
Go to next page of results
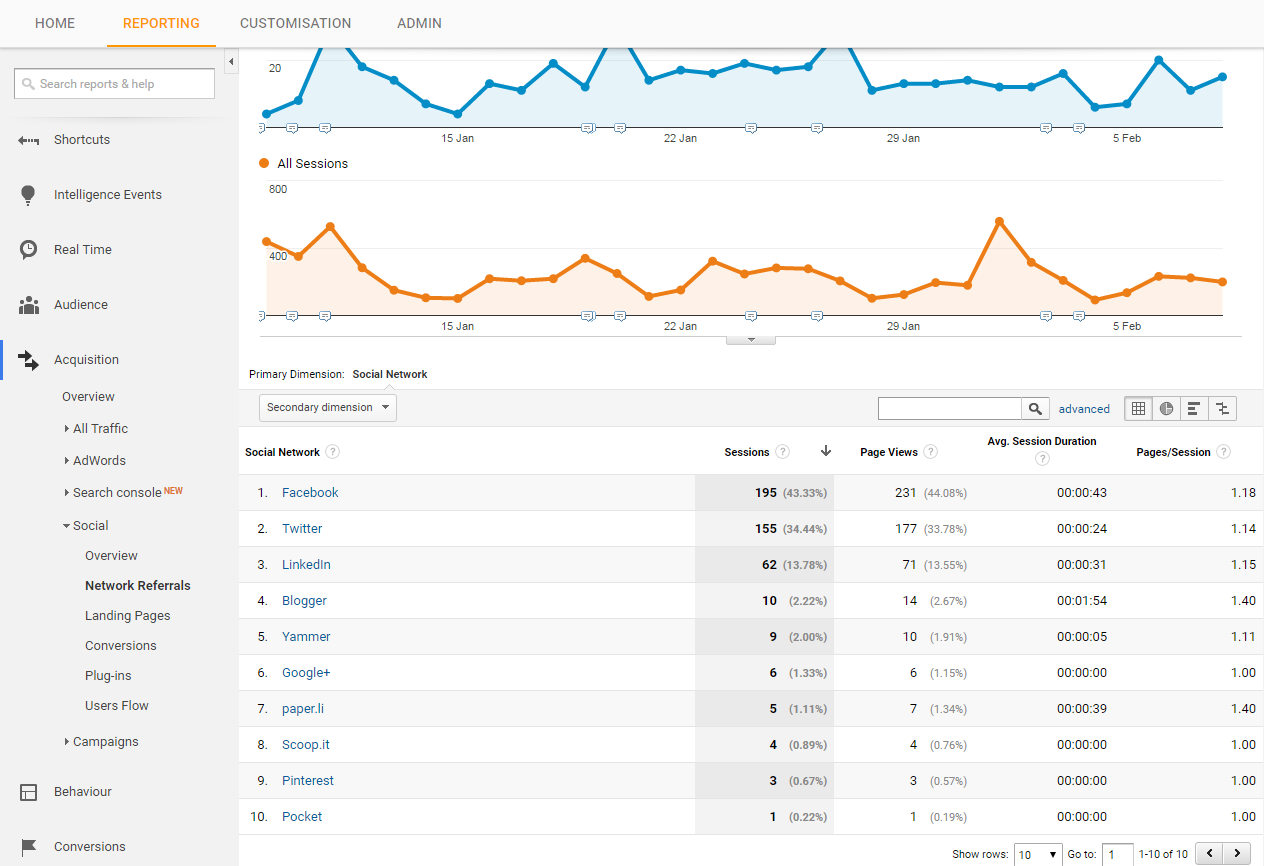click(x=1238, y=854)
